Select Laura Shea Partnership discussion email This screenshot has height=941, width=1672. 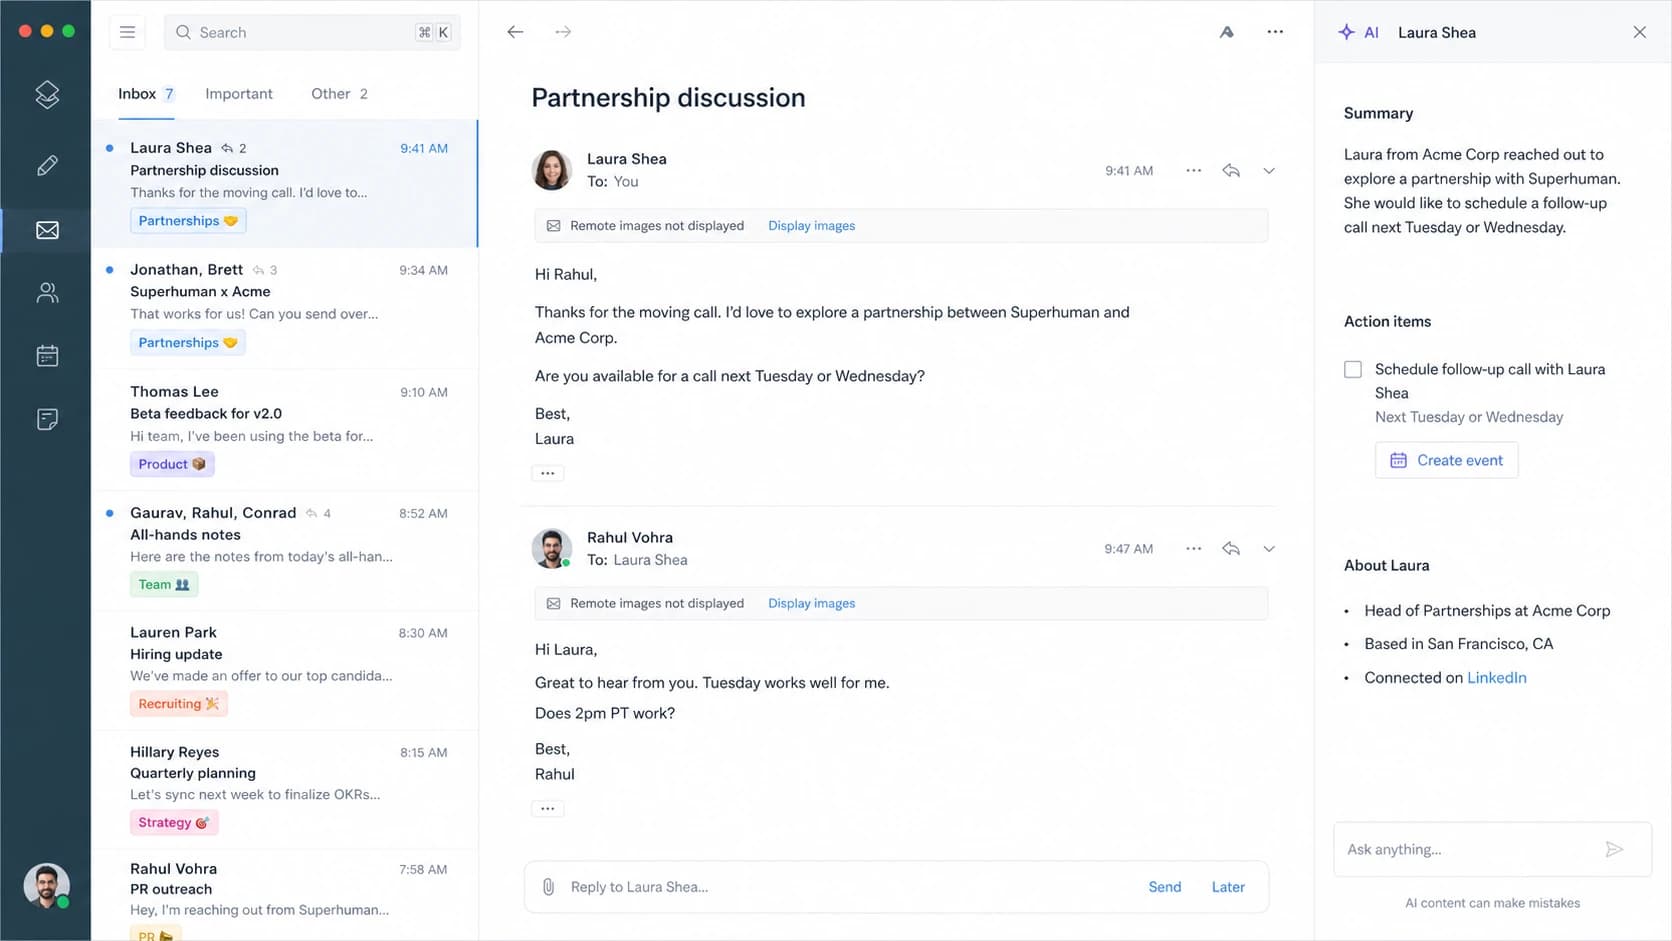coord(284,184)
